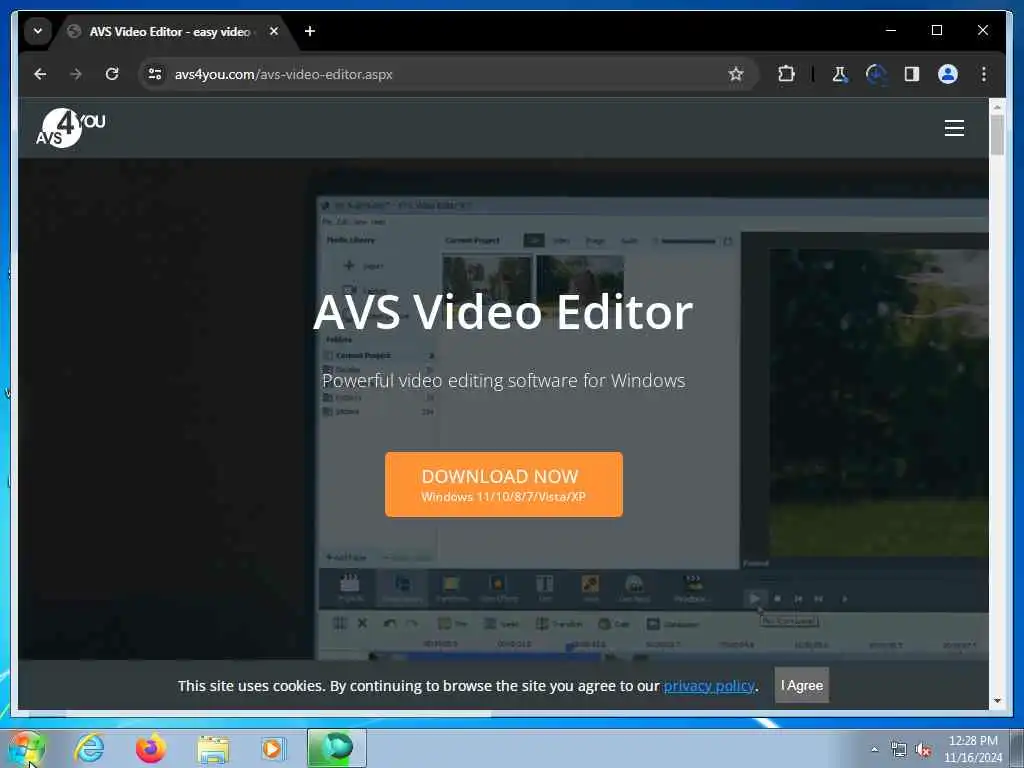Accept cookies with I Agree

click(801, 685)
